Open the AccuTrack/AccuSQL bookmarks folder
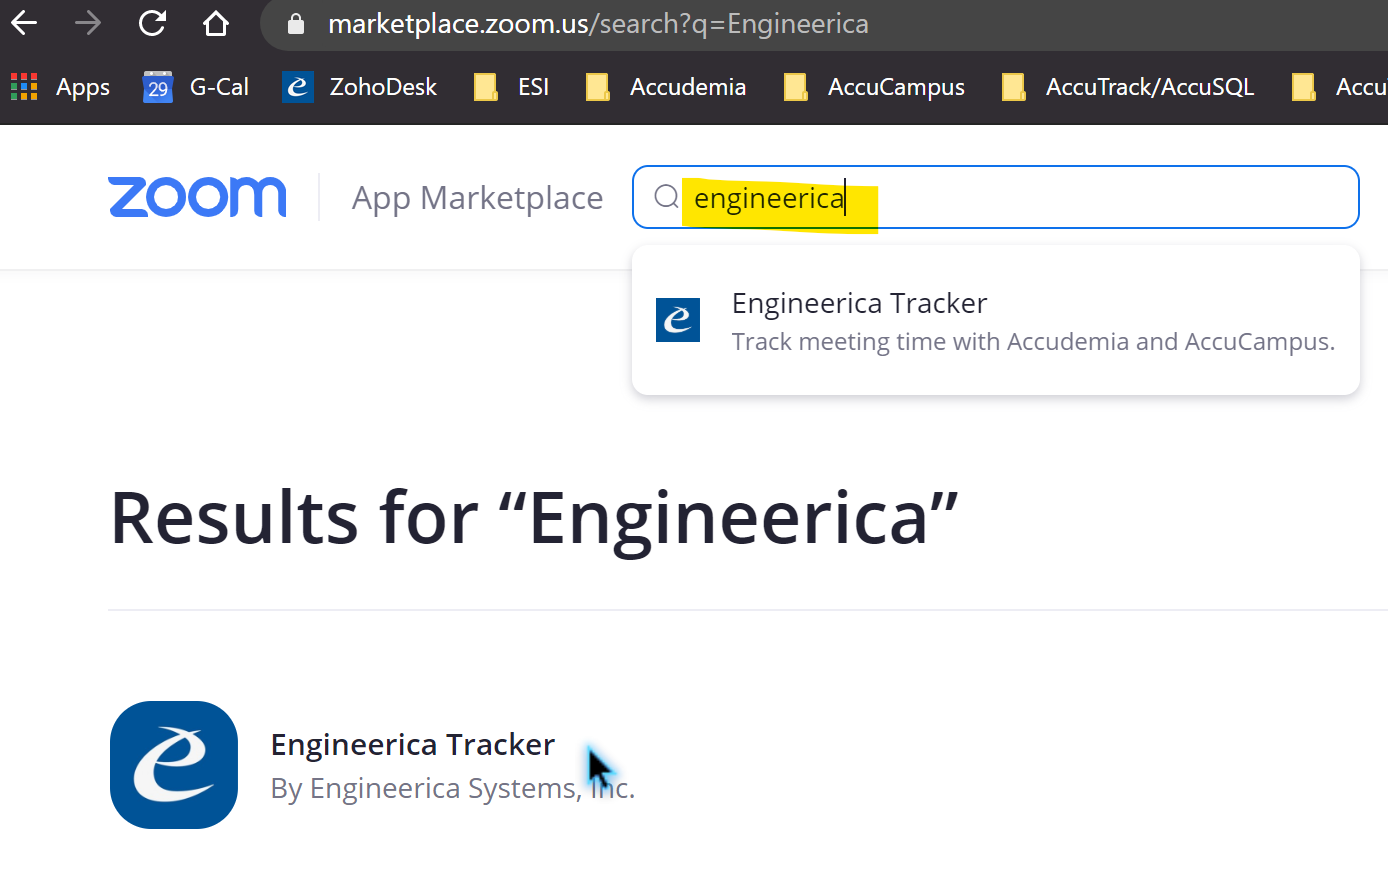This screenshot has width=1388, height=892. (1127, 87)
